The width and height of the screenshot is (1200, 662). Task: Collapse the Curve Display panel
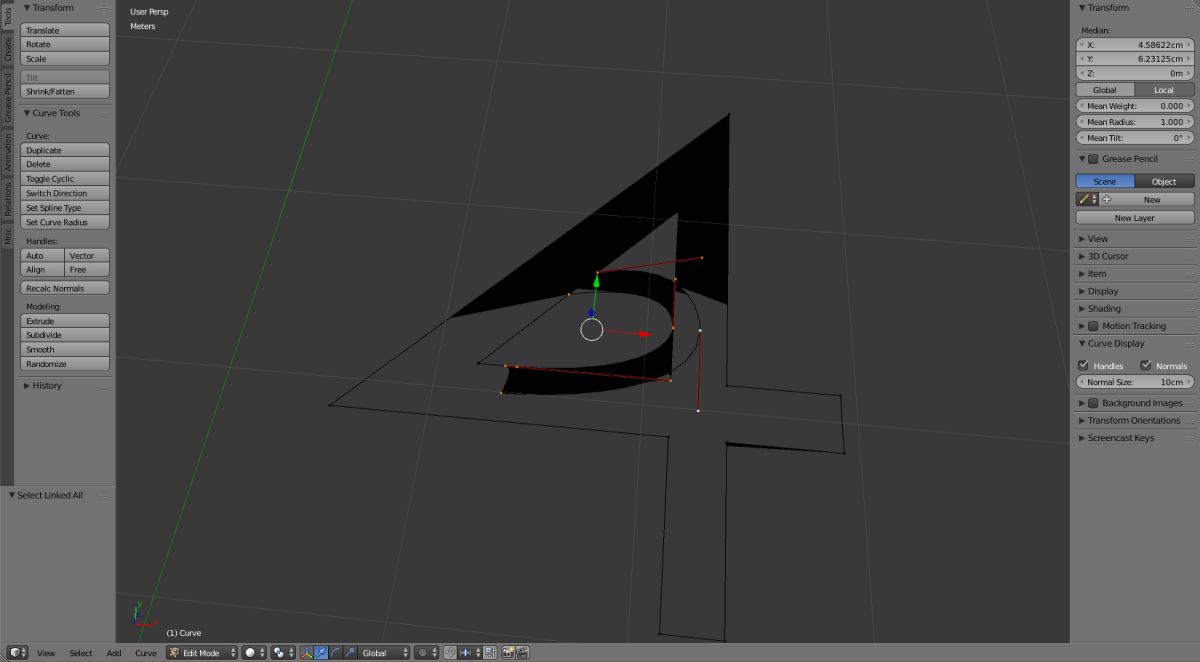(1116, 343)
